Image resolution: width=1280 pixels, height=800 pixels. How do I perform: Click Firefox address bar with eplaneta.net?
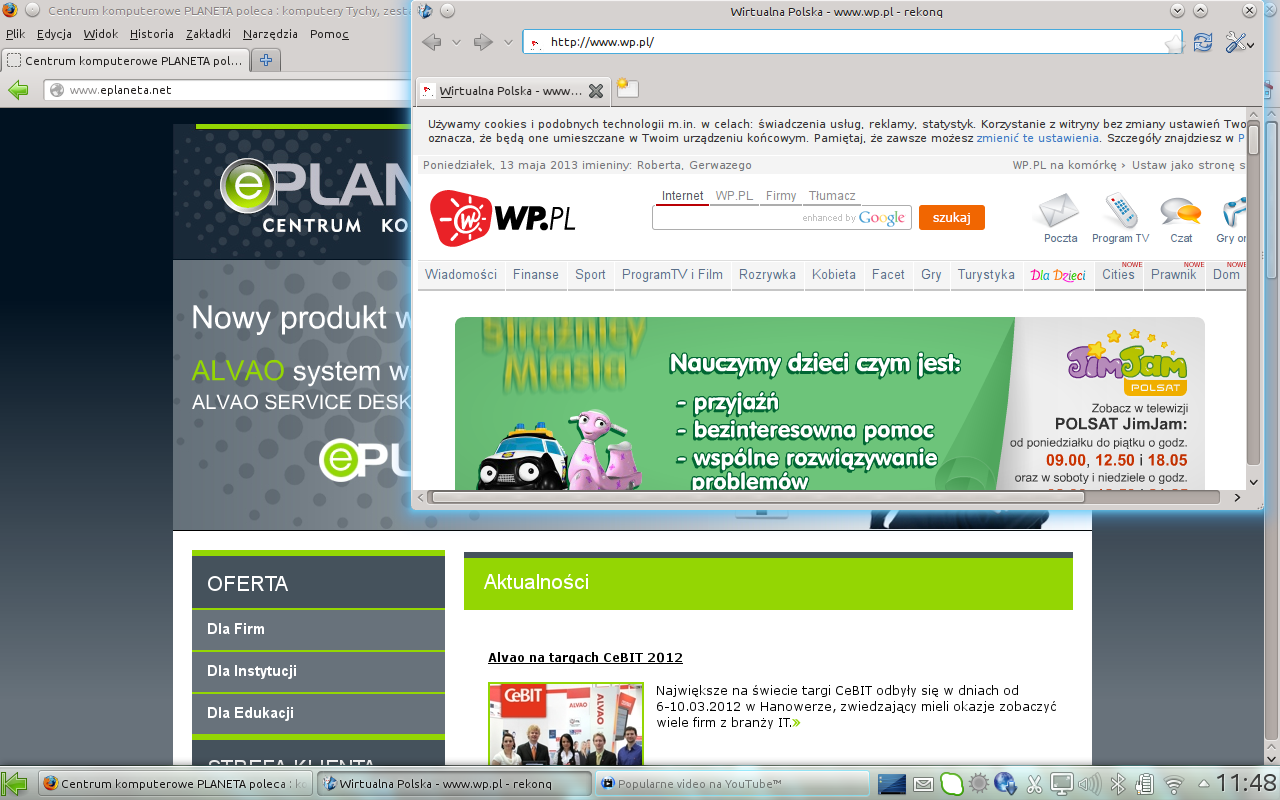coord(228,90)
